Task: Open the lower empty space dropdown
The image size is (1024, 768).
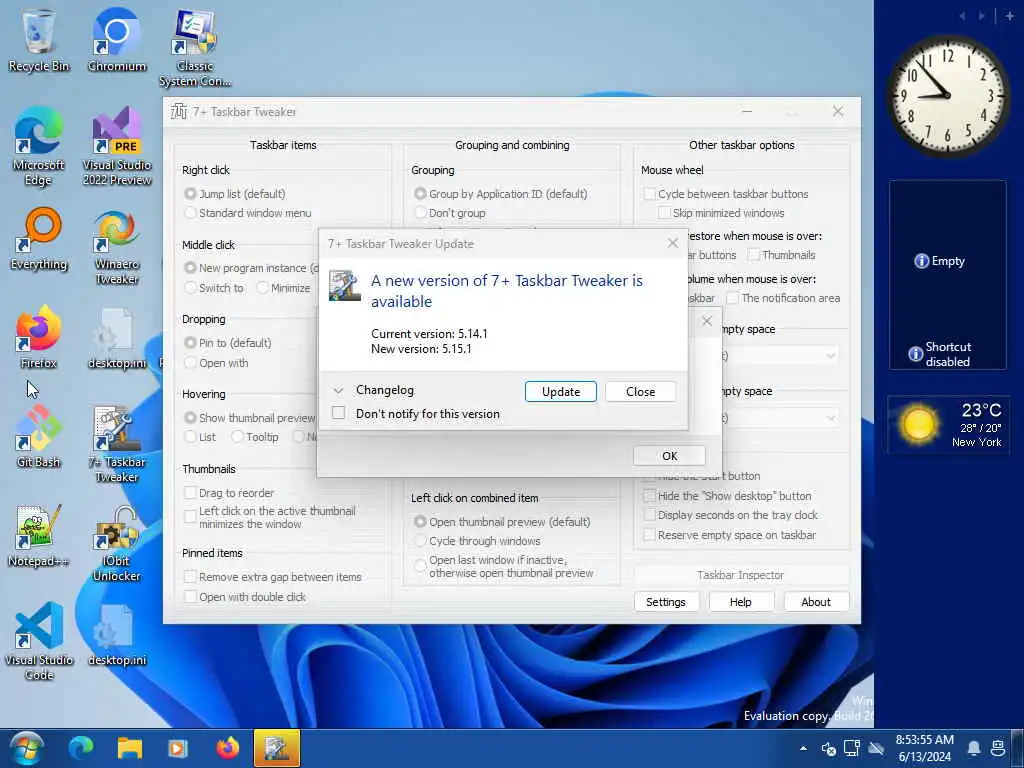Action: click(x=831, y=418)
